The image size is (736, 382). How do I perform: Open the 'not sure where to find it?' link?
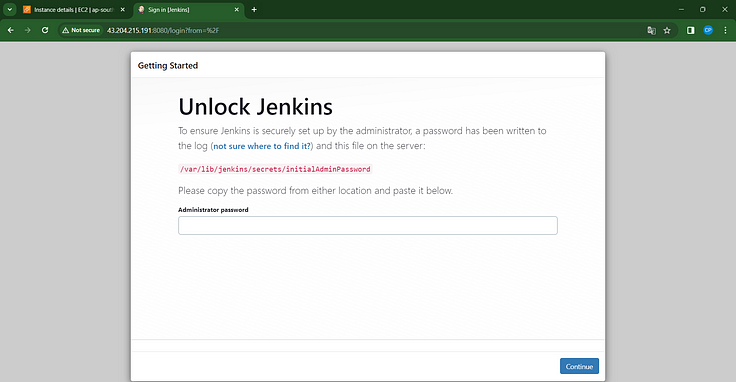[x=262, y=146]
